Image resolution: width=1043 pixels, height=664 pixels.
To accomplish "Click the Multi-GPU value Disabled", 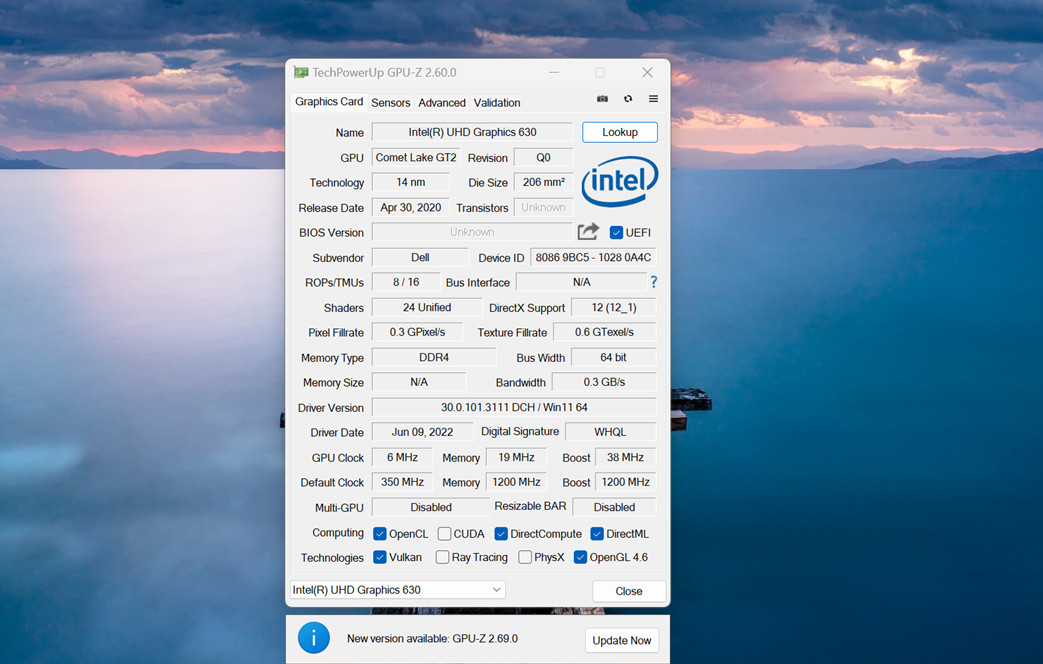I will 430,507.
